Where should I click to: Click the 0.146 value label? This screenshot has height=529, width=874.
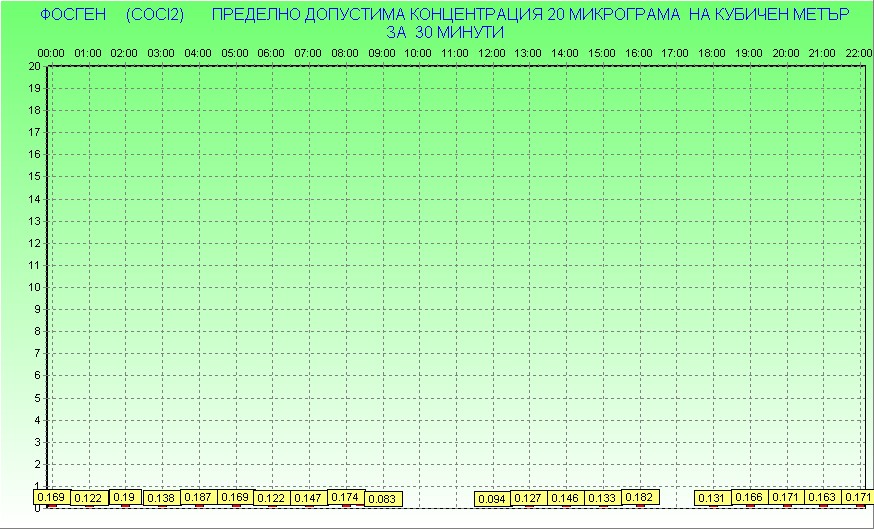566,498
